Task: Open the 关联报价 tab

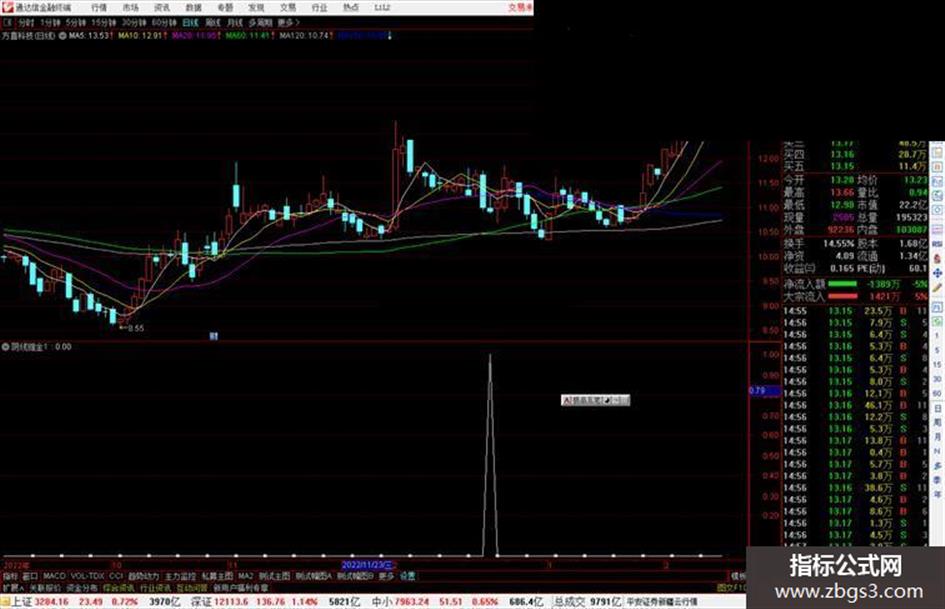Action: pyautogui.click(x=45, y=587)
